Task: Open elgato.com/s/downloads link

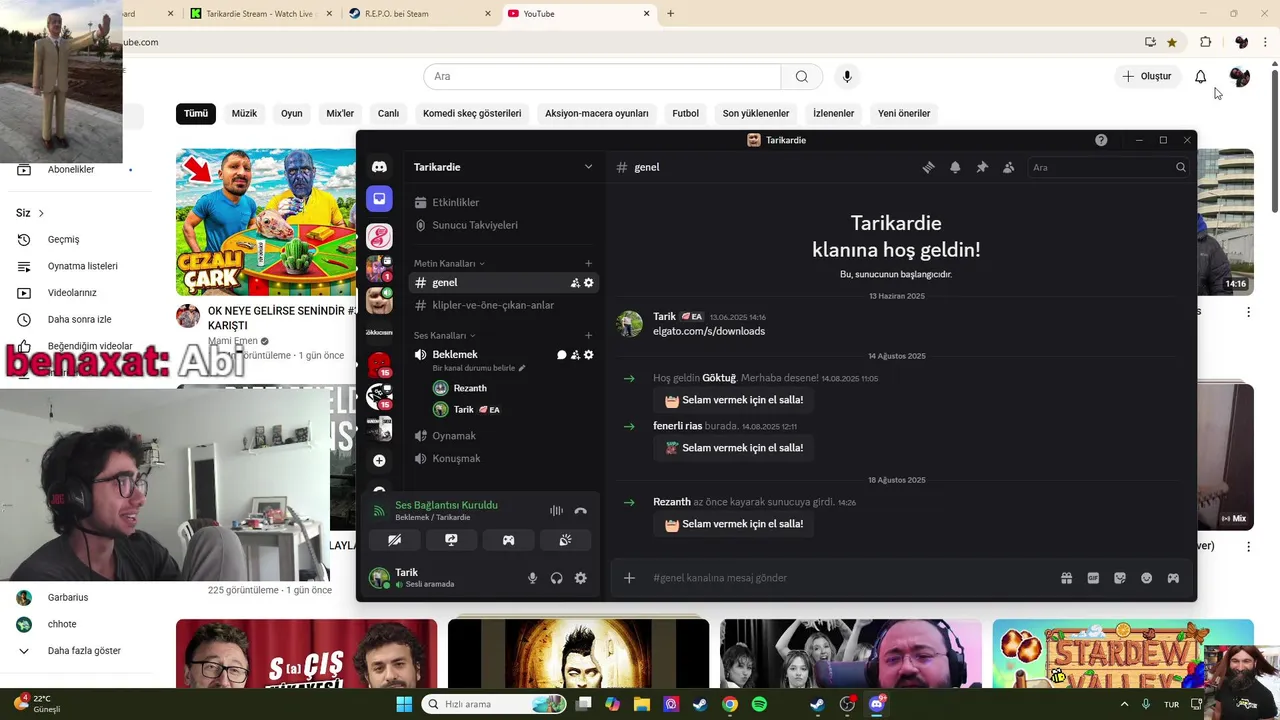Action: pos(709,331)
